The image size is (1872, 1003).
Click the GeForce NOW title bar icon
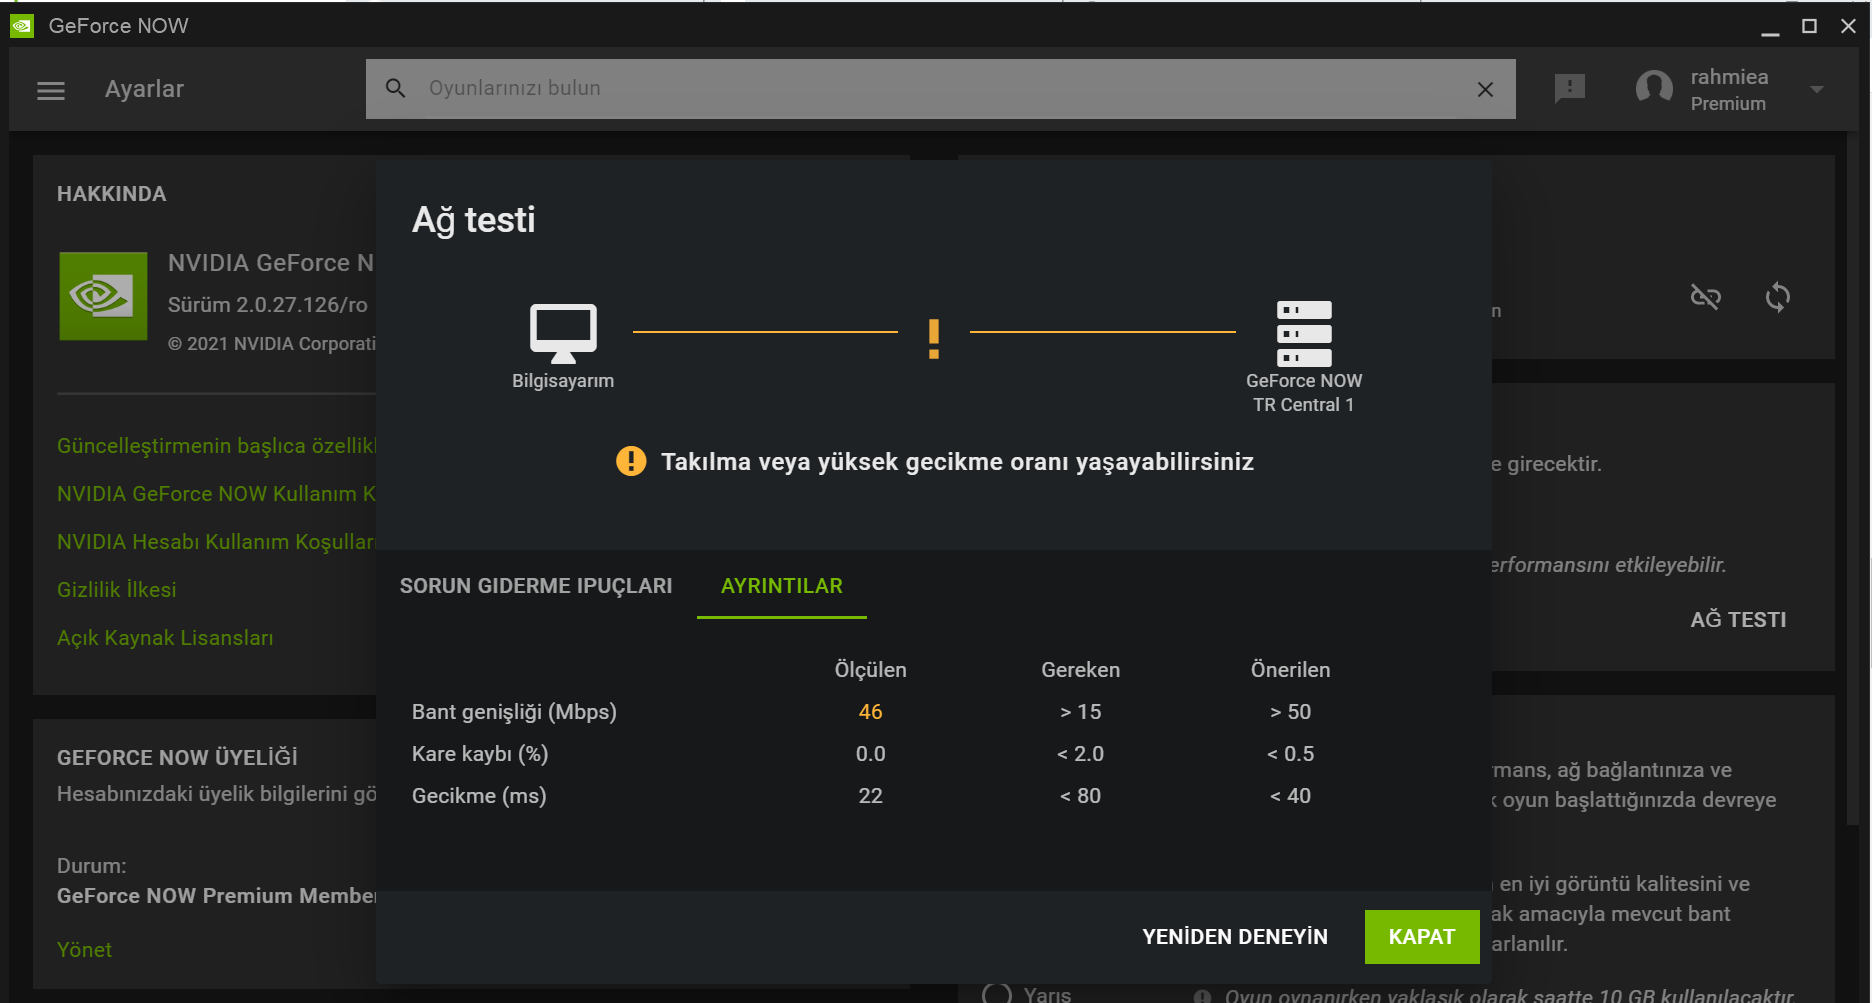22,26
